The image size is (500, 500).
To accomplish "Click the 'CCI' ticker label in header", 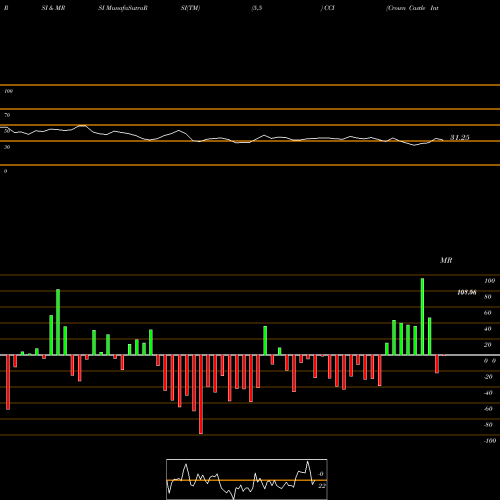I will pos(329,8).
